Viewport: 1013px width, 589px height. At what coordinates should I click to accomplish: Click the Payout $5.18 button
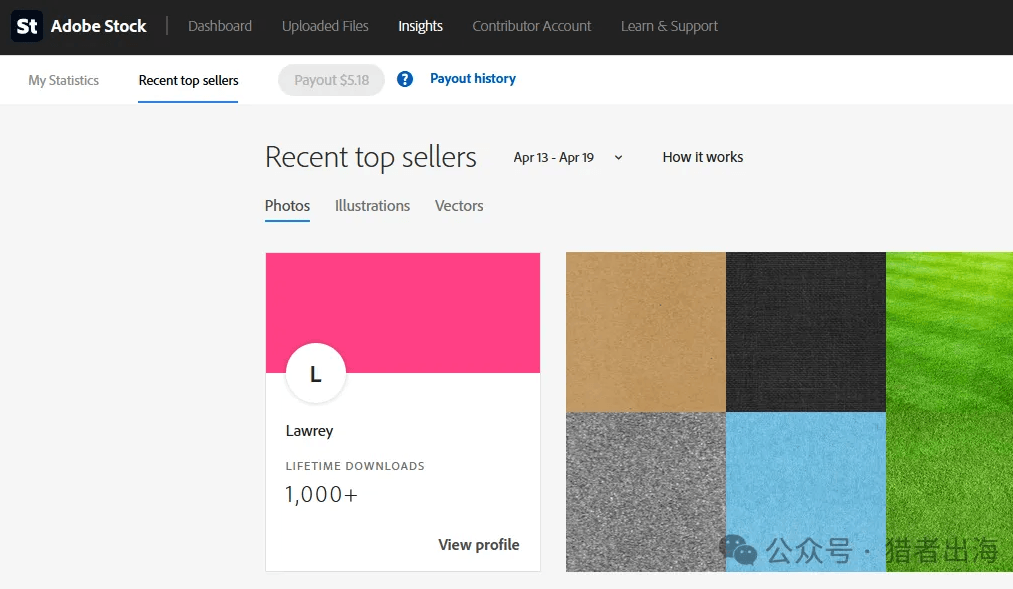click(331, 80)
